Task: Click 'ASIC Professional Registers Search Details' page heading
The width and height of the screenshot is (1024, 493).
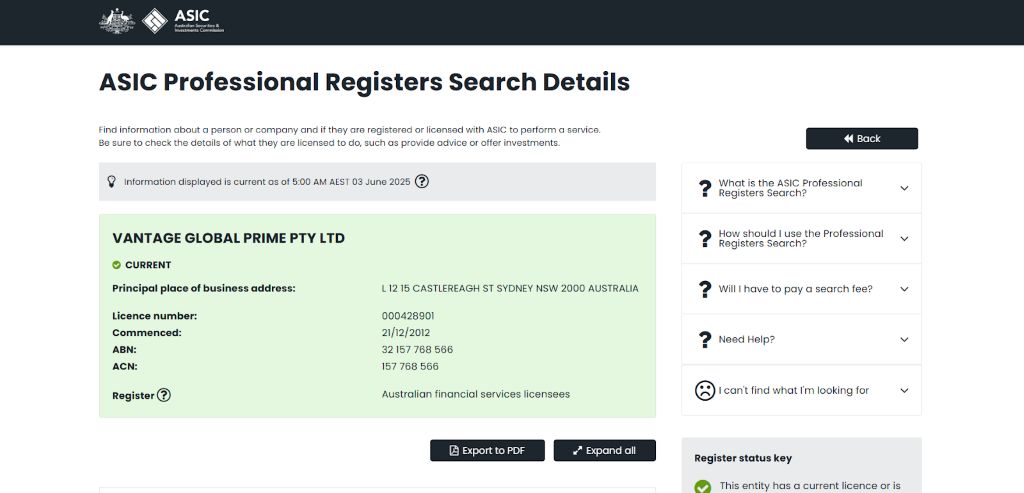Action: pos(364,83)
